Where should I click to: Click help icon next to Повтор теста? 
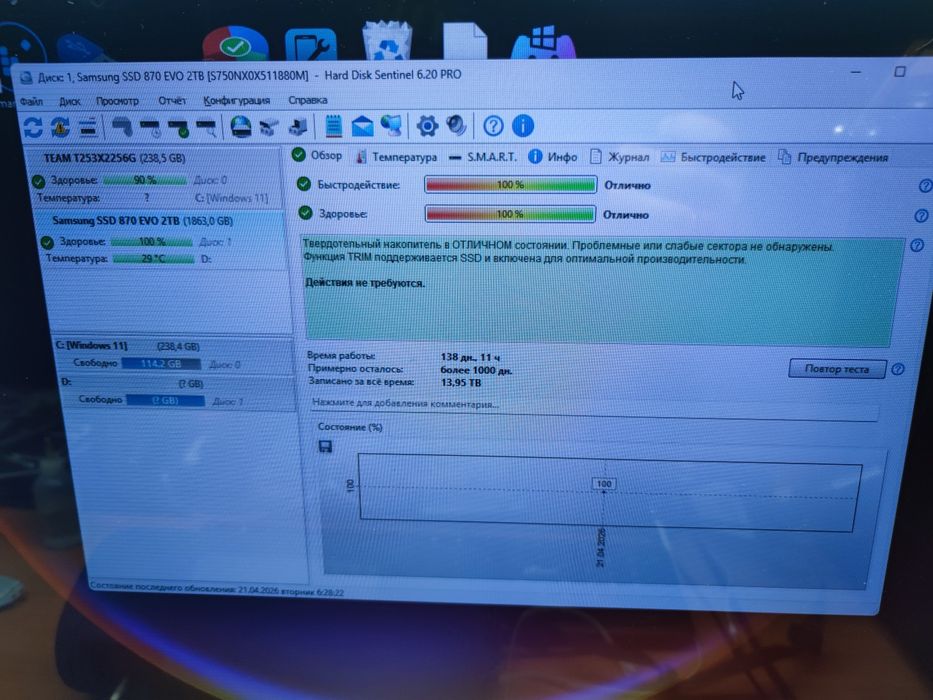(898, 369)
